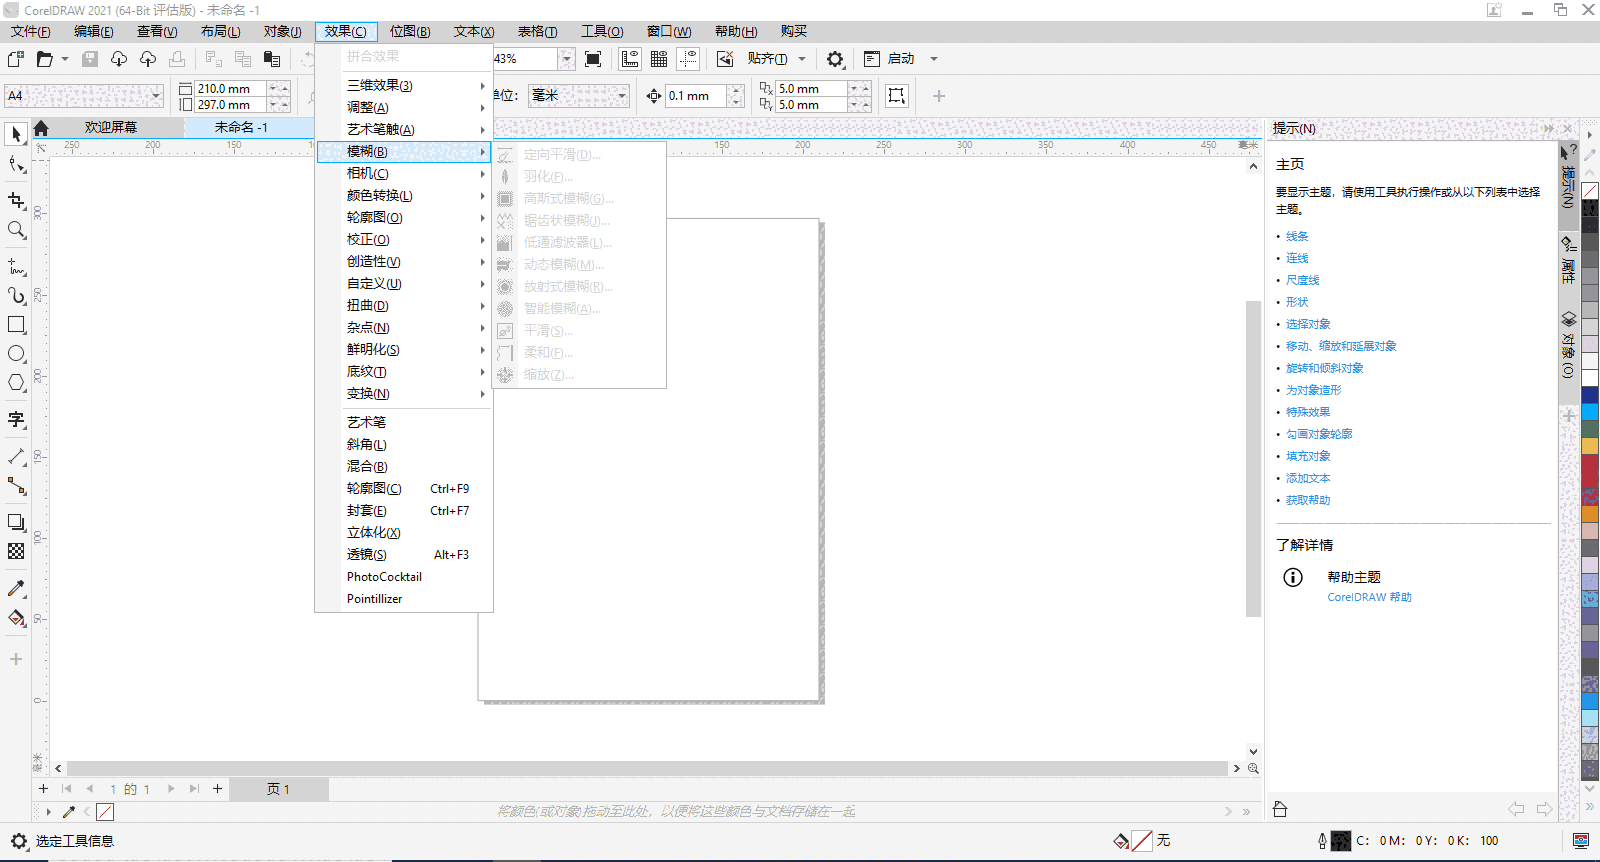Select the Rectangle tool in toolbox

[x=16, y=325]
